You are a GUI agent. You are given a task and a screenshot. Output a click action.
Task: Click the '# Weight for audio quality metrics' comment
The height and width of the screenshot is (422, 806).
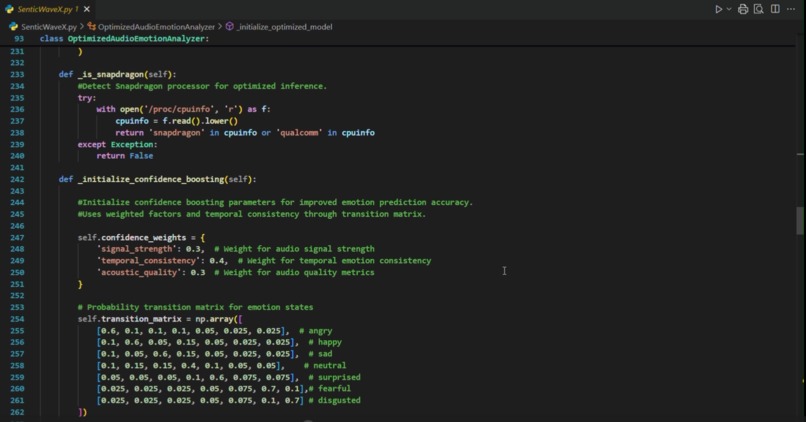(294, 272)
